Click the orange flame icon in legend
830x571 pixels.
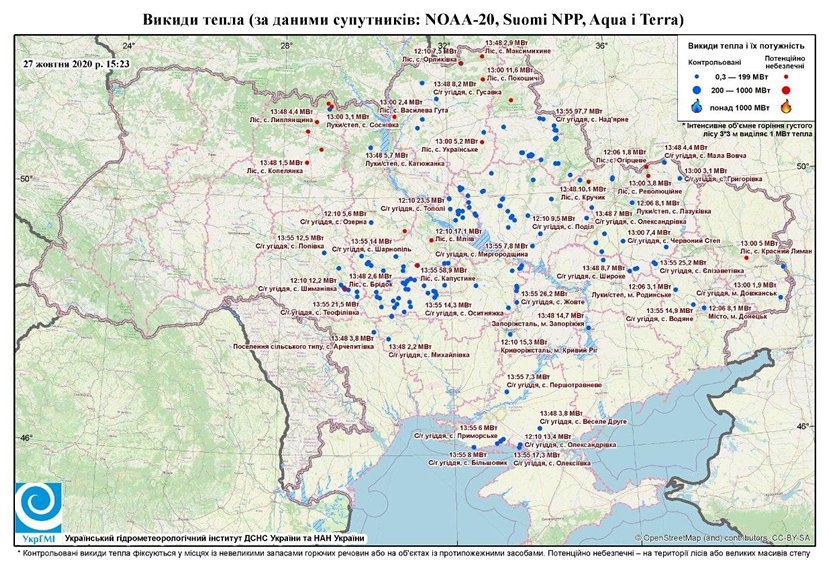pos(788,105)
